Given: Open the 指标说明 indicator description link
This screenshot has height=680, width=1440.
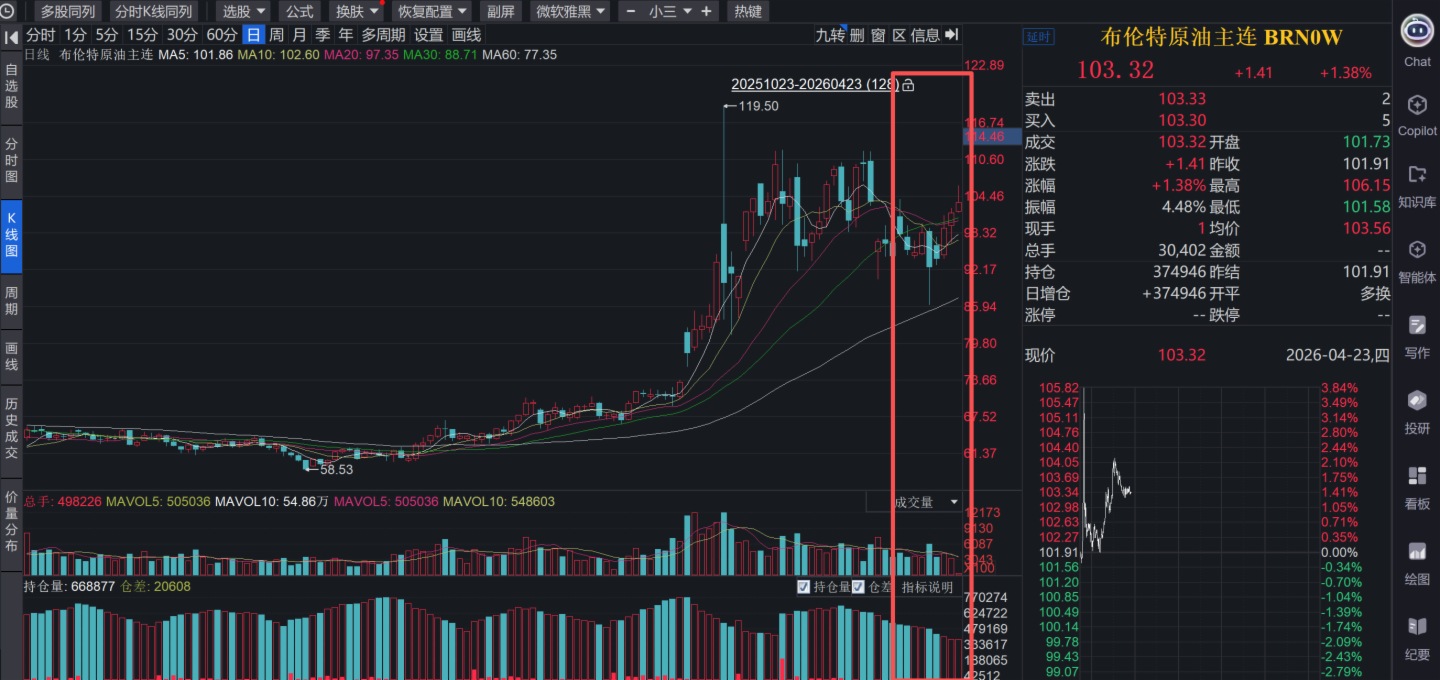Looking at the screenshot, I should pos(927,587).
